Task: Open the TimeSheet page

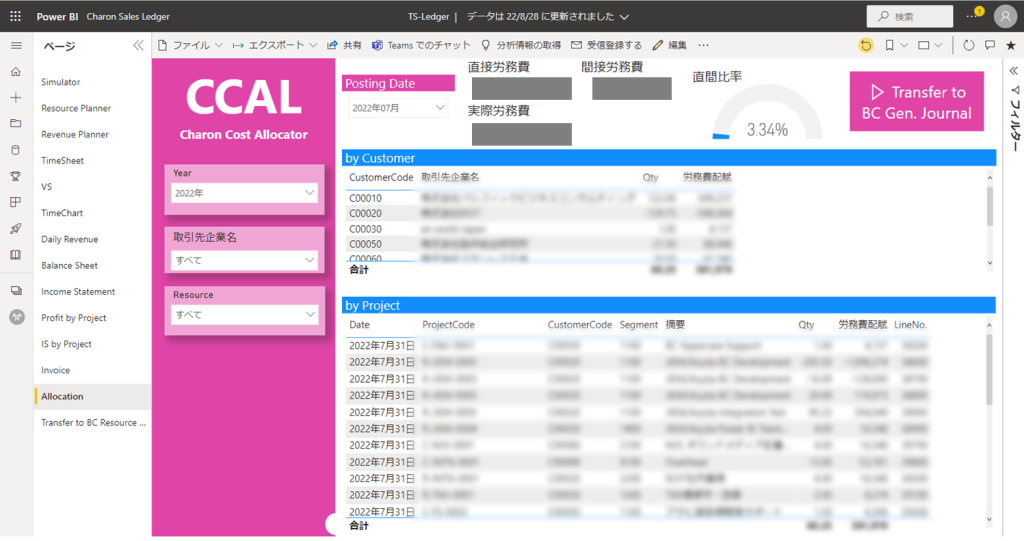Action: point(63,160)
